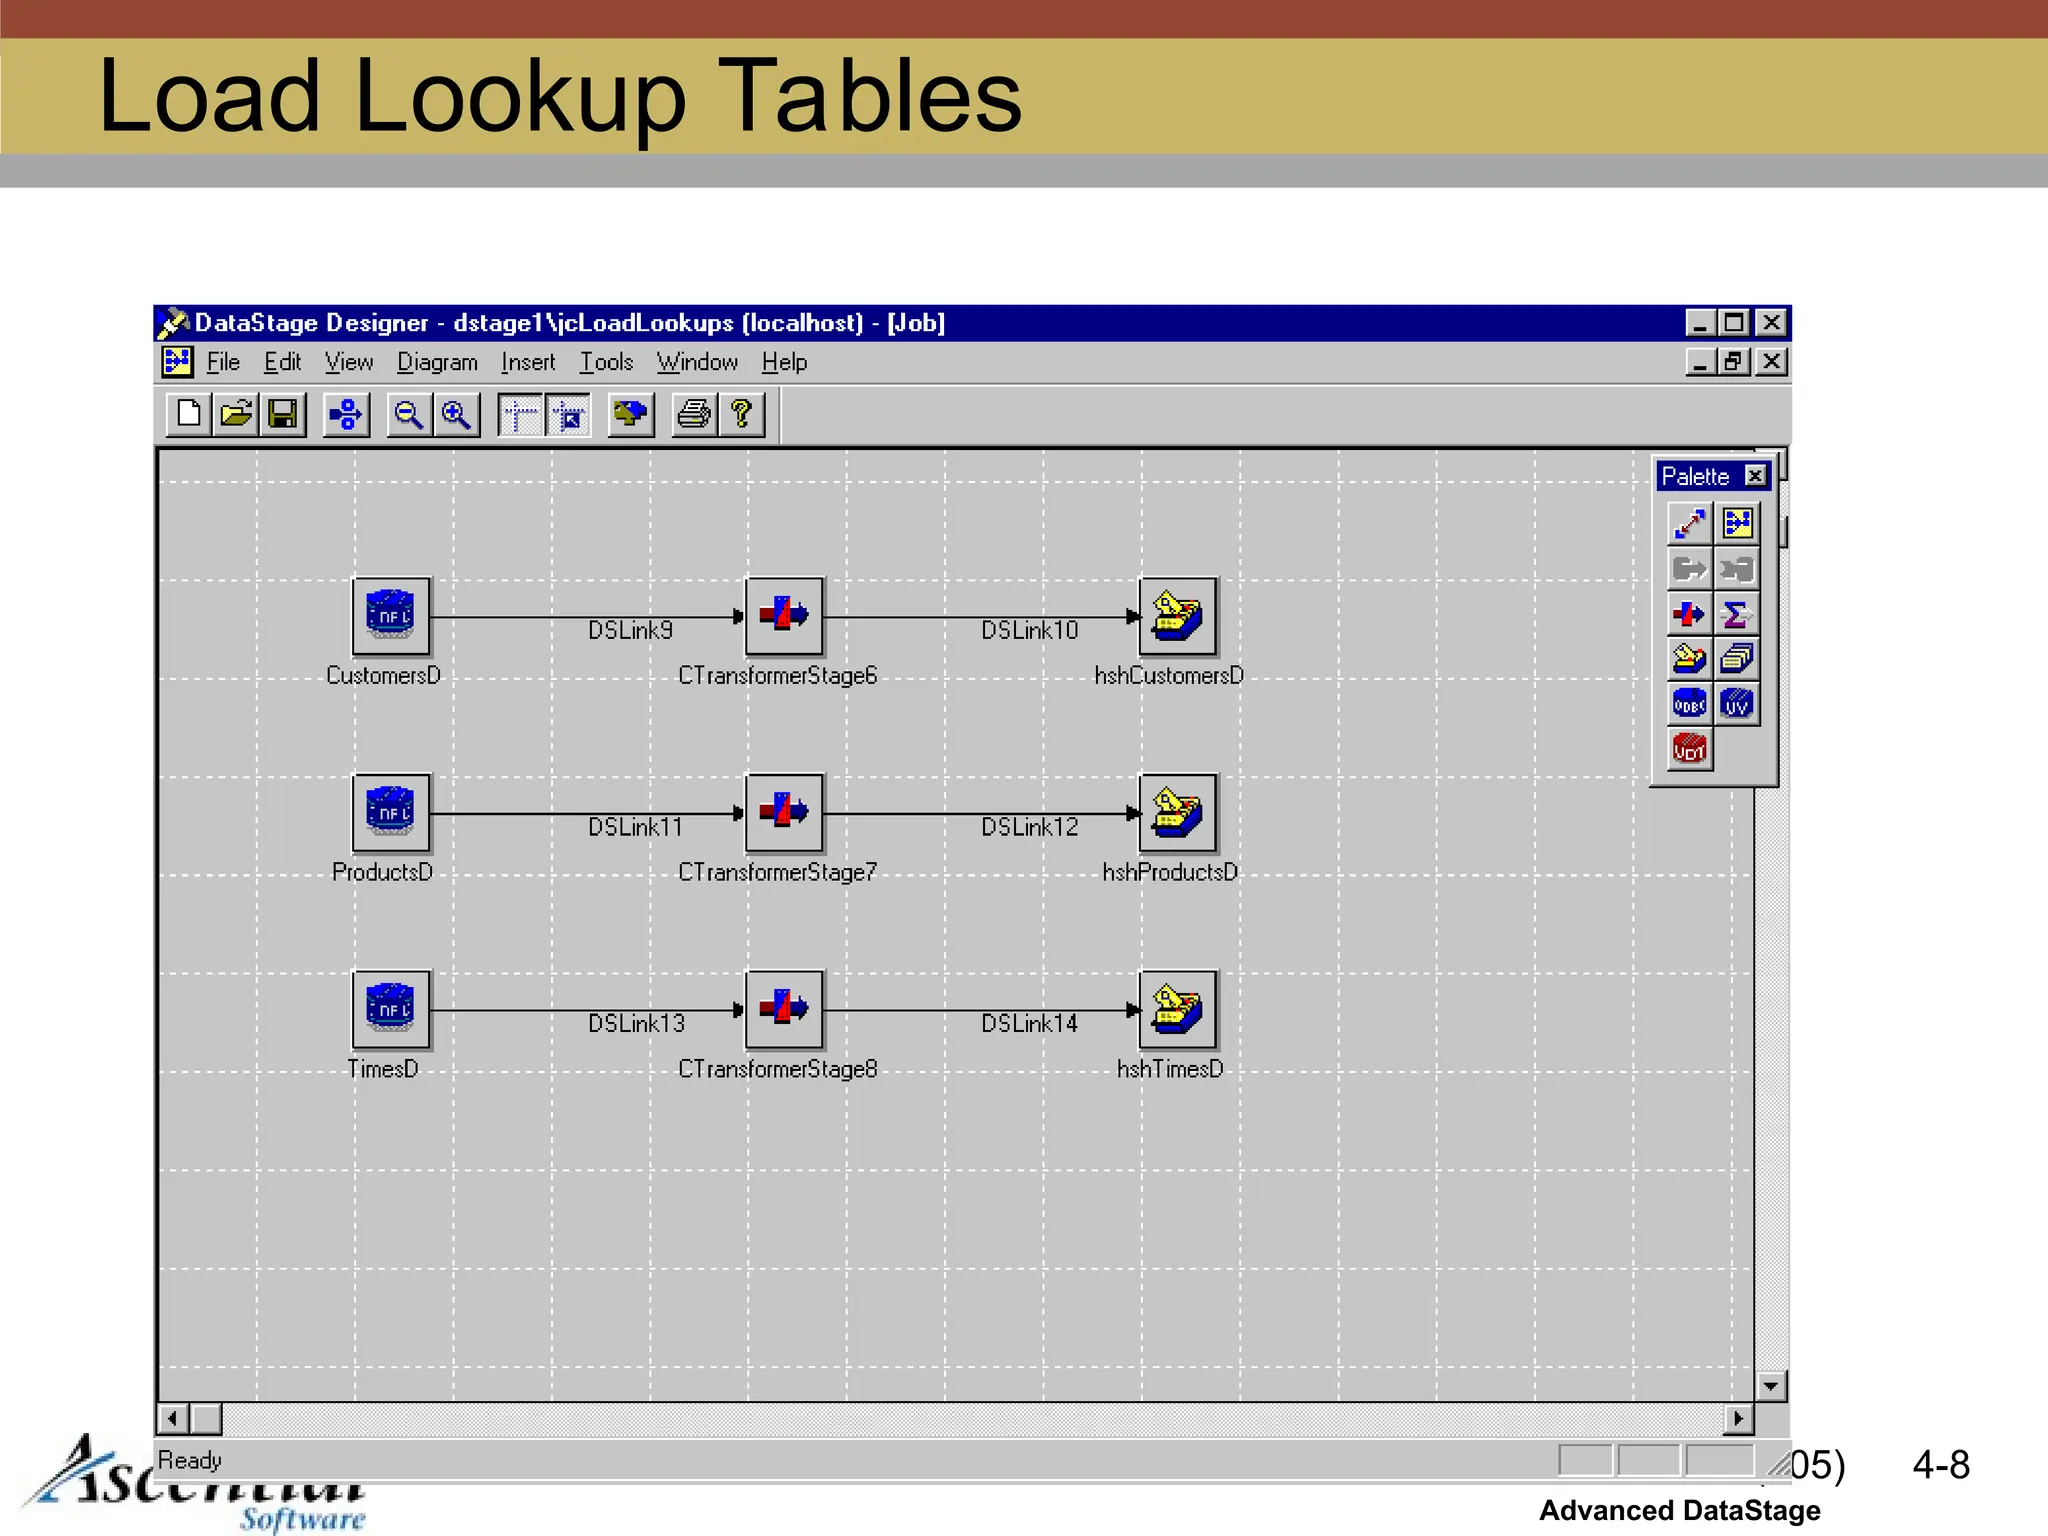
Task: Click the horizontal scrollbar left arrow
Action: click(173, 1418)
